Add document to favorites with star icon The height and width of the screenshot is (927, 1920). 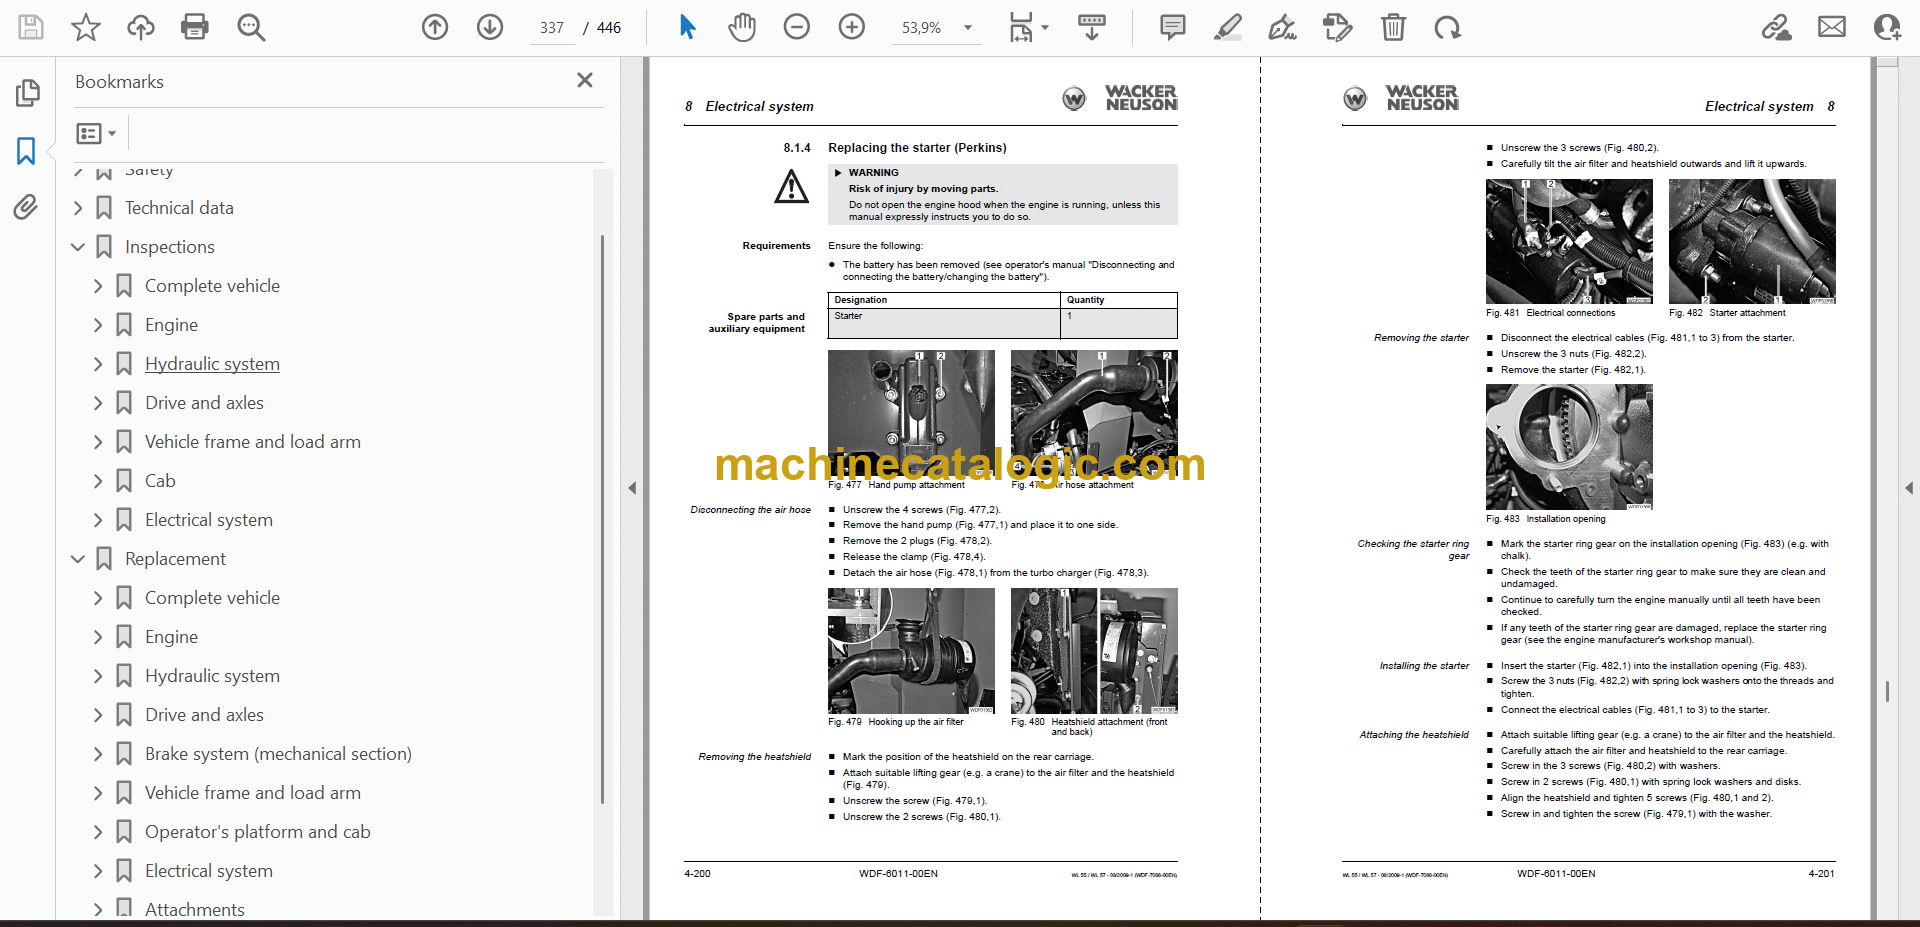(86, 27)
